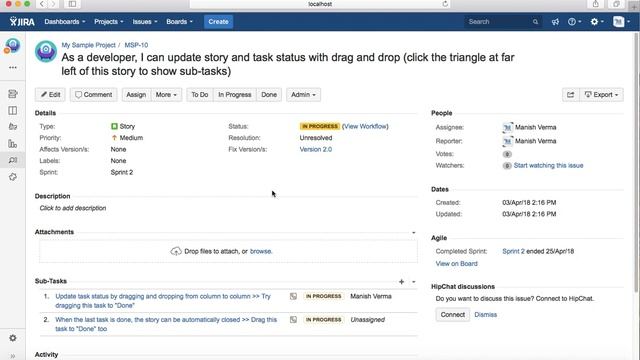Click Manish Verma reporter avatar

pyautogui.click(x=507, y=141)
